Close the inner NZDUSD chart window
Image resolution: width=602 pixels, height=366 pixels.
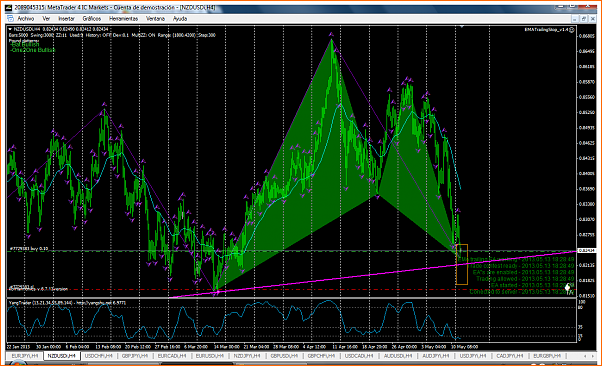592,18
